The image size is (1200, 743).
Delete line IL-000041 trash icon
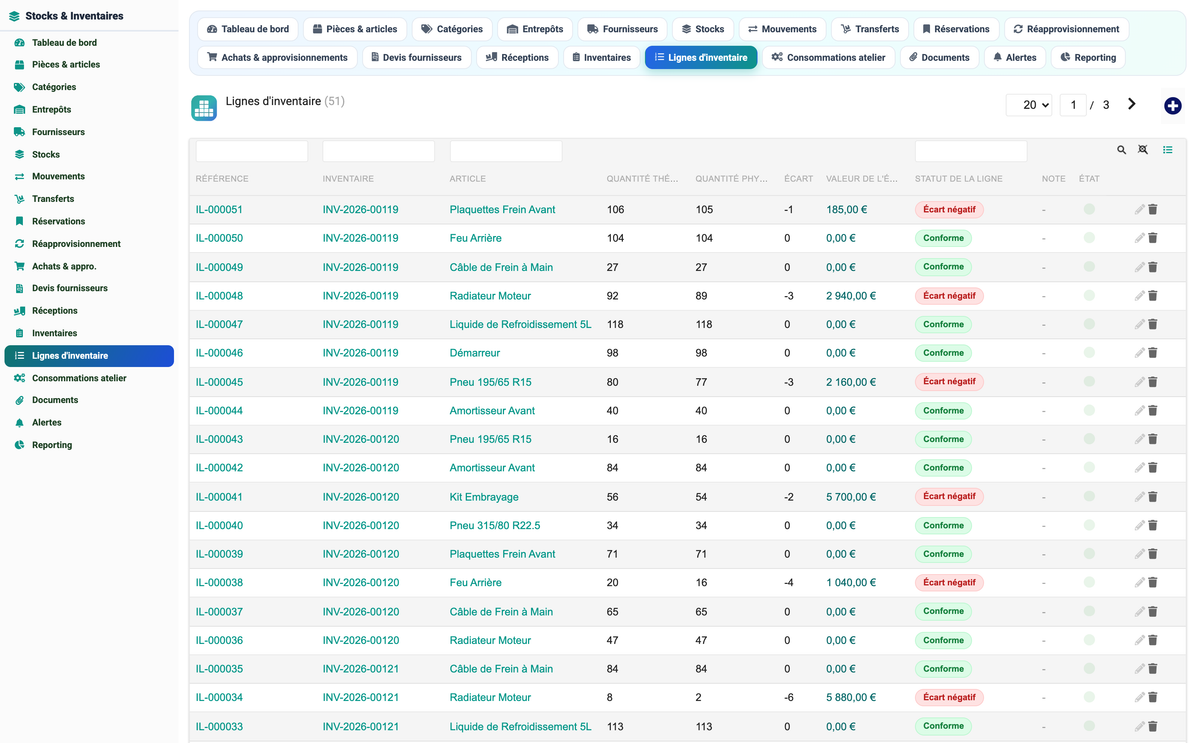coord(1153,497)
